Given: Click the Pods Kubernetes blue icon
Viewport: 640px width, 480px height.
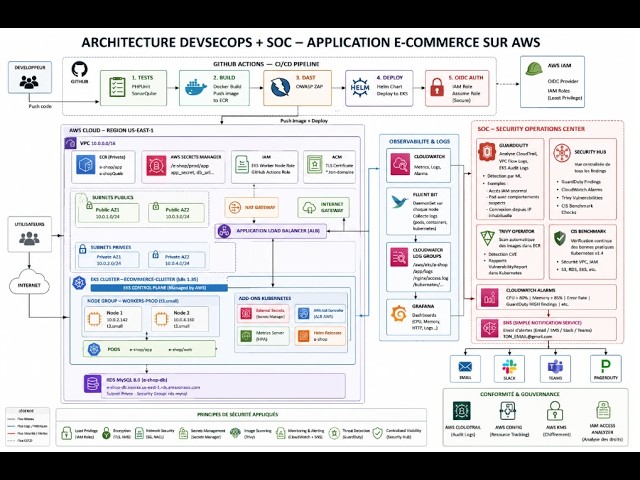Looking at the screenshot, I should pyautogui.click(x=94, y=349).
